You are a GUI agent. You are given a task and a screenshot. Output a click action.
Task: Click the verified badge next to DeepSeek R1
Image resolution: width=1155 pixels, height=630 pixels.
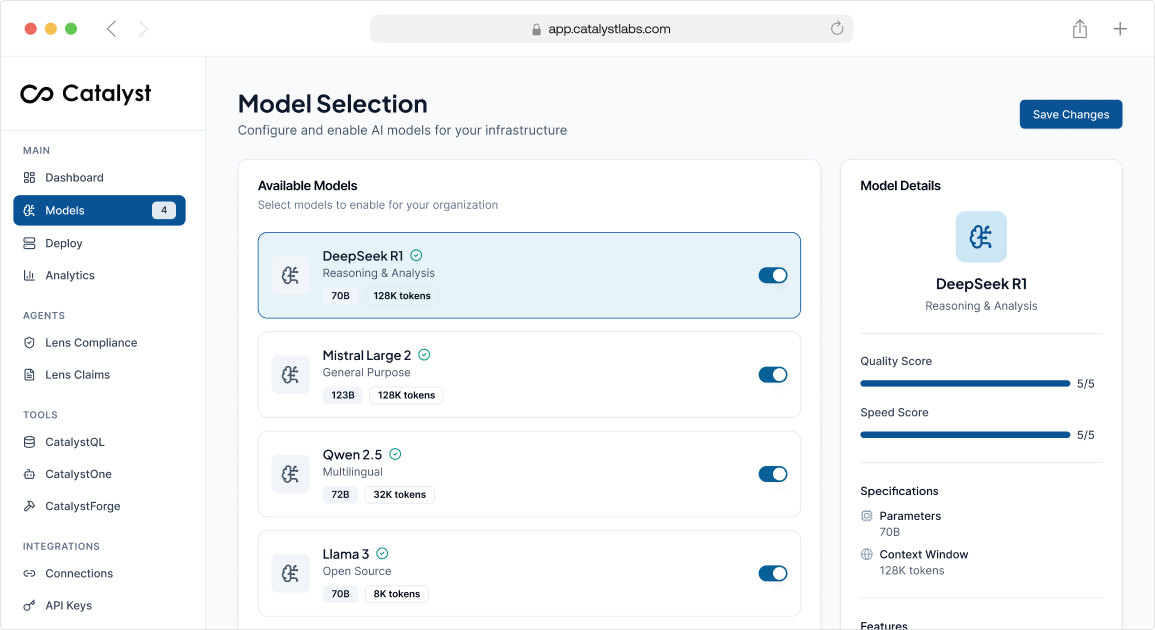click(x=416, y=256)
